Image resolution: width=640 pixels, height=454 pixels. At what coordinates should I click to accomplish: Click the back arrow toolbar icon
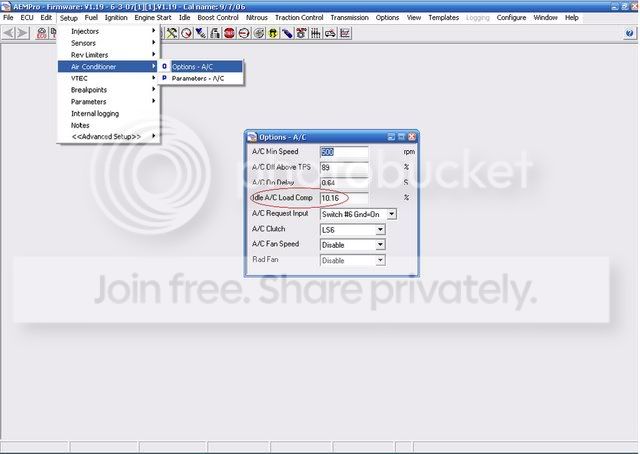[x=9, y=33]
